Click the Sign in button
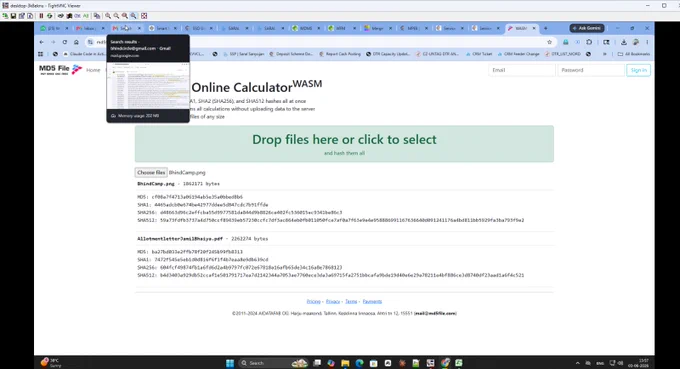The image size is (680, 369). coord(638,70)
